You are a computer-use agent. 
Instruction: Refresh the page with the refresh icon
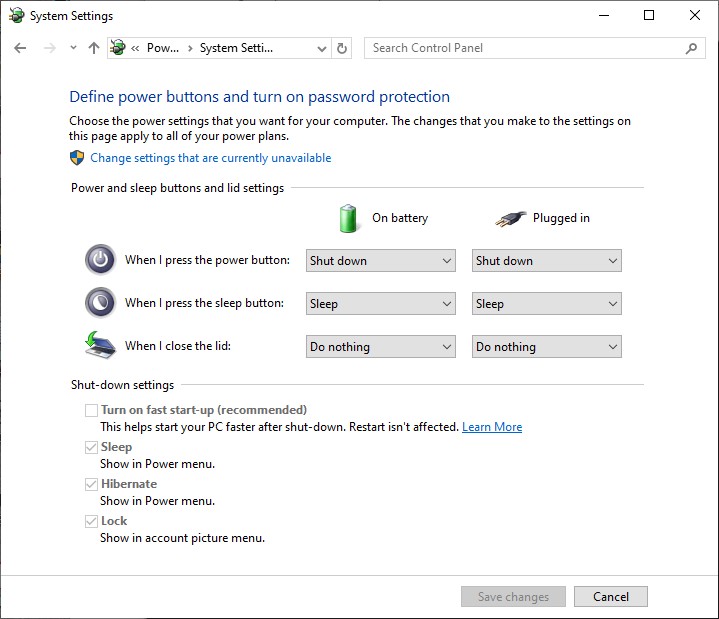tap(342, 48)
